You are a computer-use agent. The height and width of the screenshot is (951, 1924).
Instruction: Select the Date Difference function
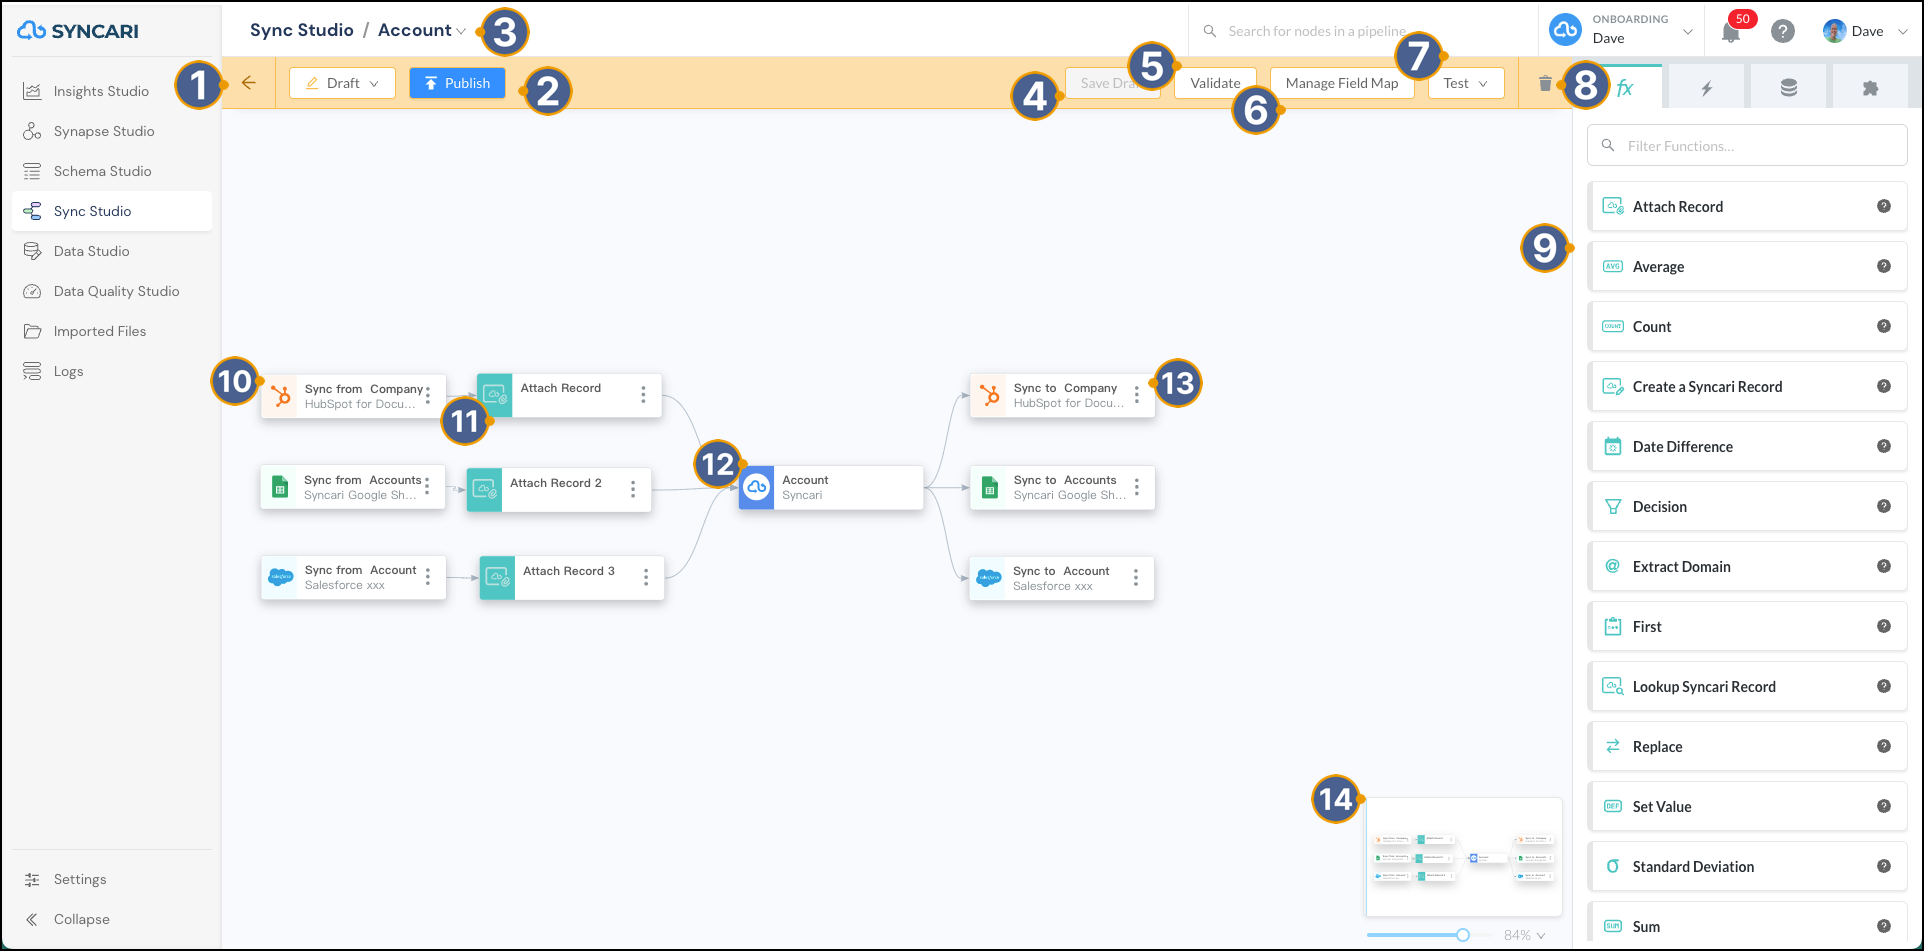(1747, 447)
